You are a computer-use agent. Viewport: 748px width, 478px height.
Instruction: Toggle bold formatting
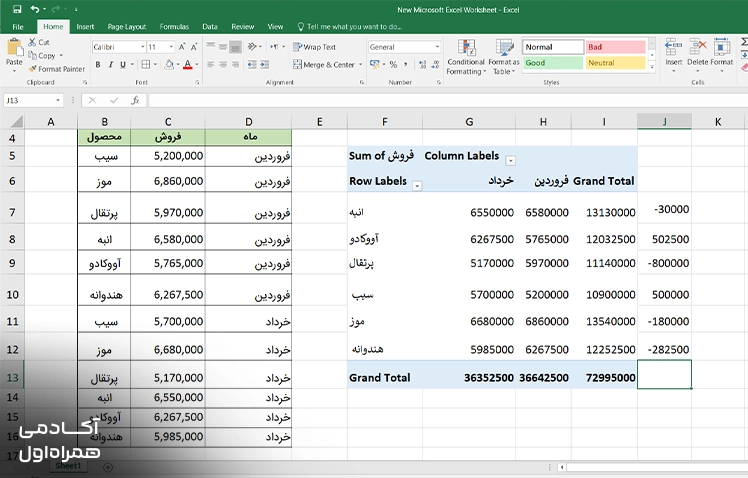tap(98, 64)
